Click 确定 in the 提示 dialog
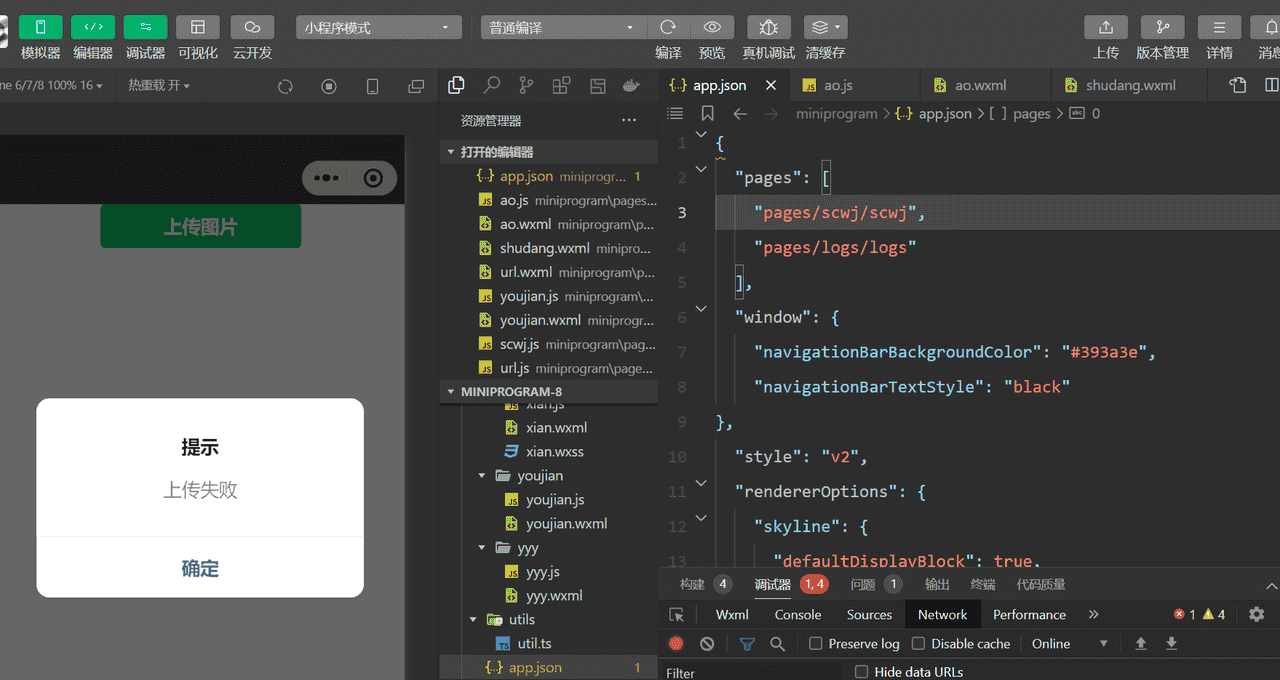The width and height of the screenshot is (1280, 680). tap(200, 568)
